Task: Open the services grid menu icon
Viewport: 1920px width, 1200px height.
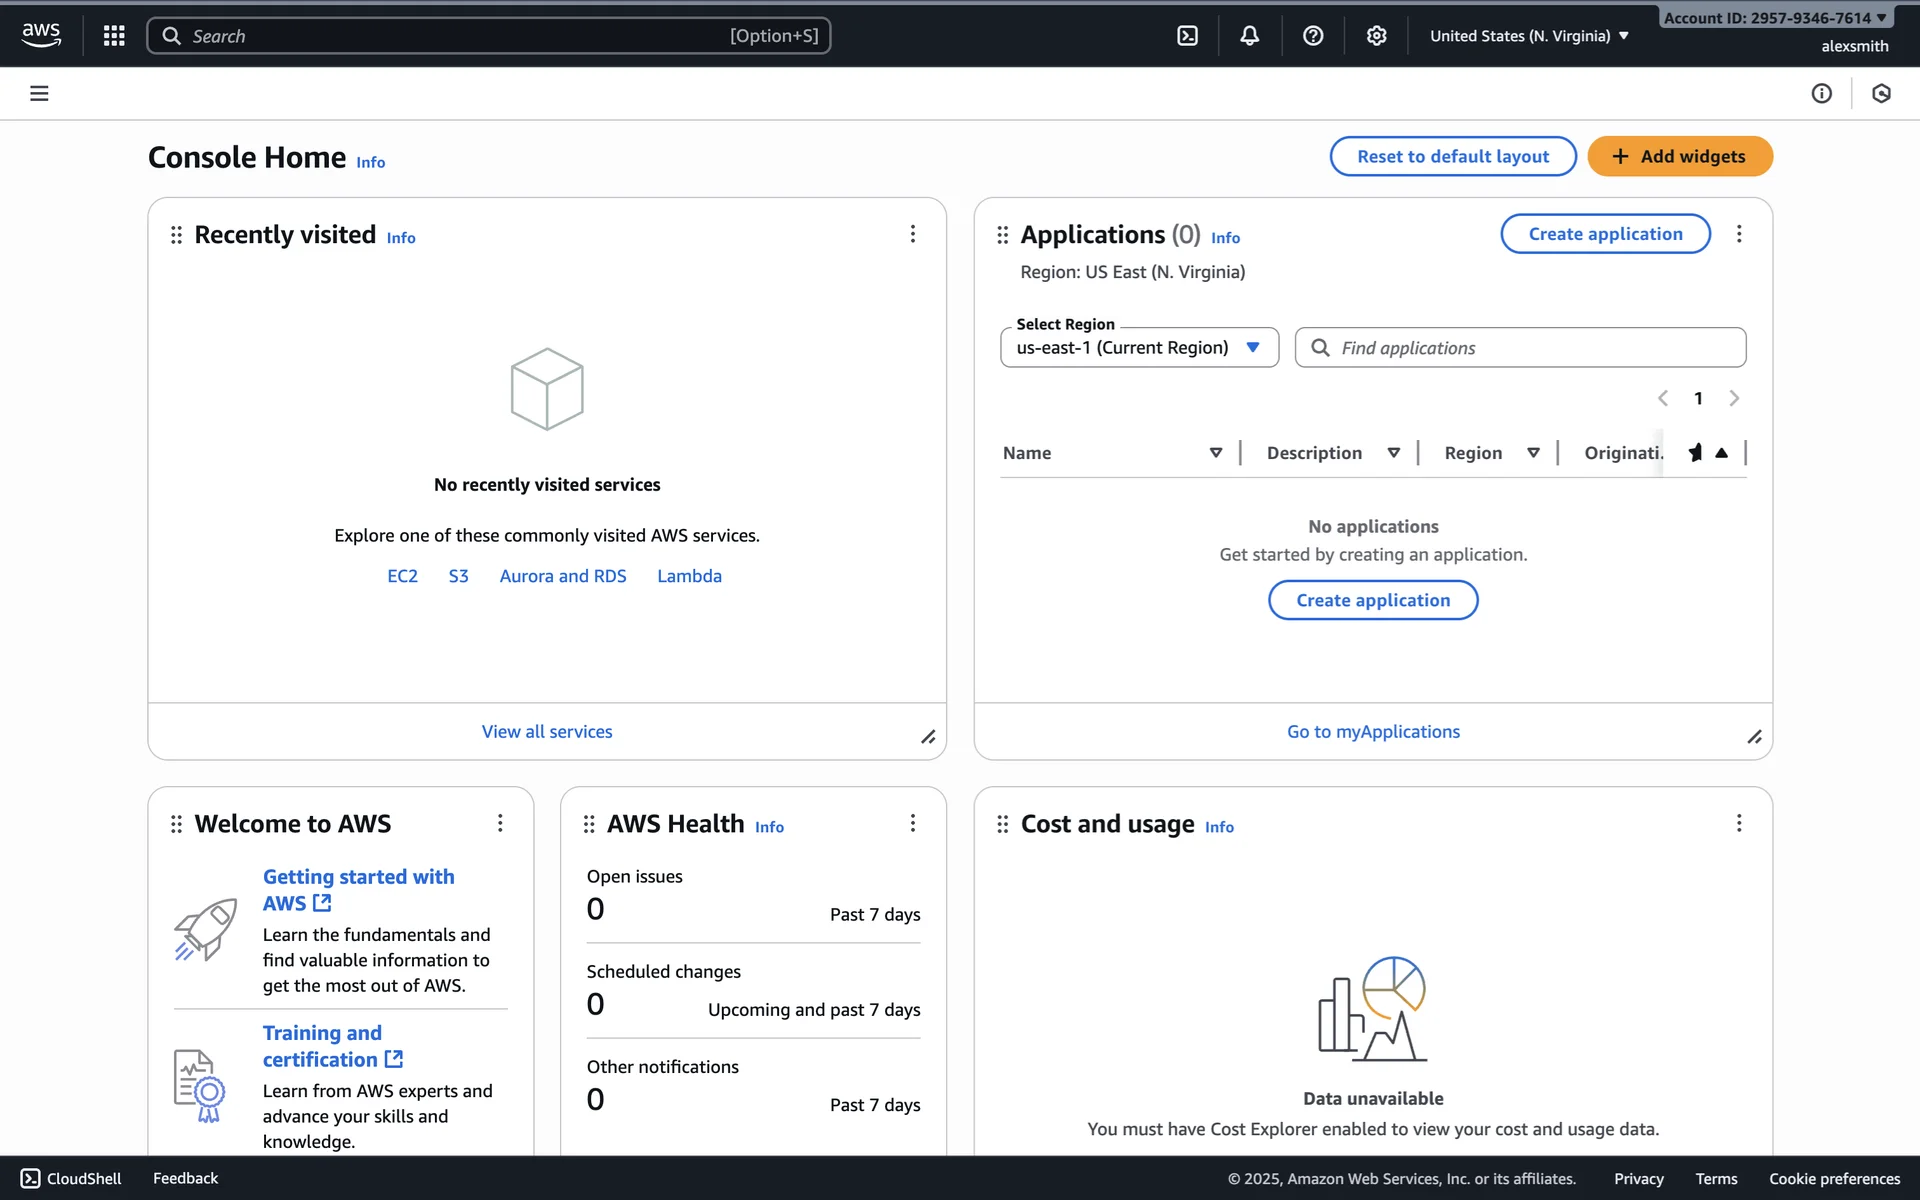Action: click(114, 36)
